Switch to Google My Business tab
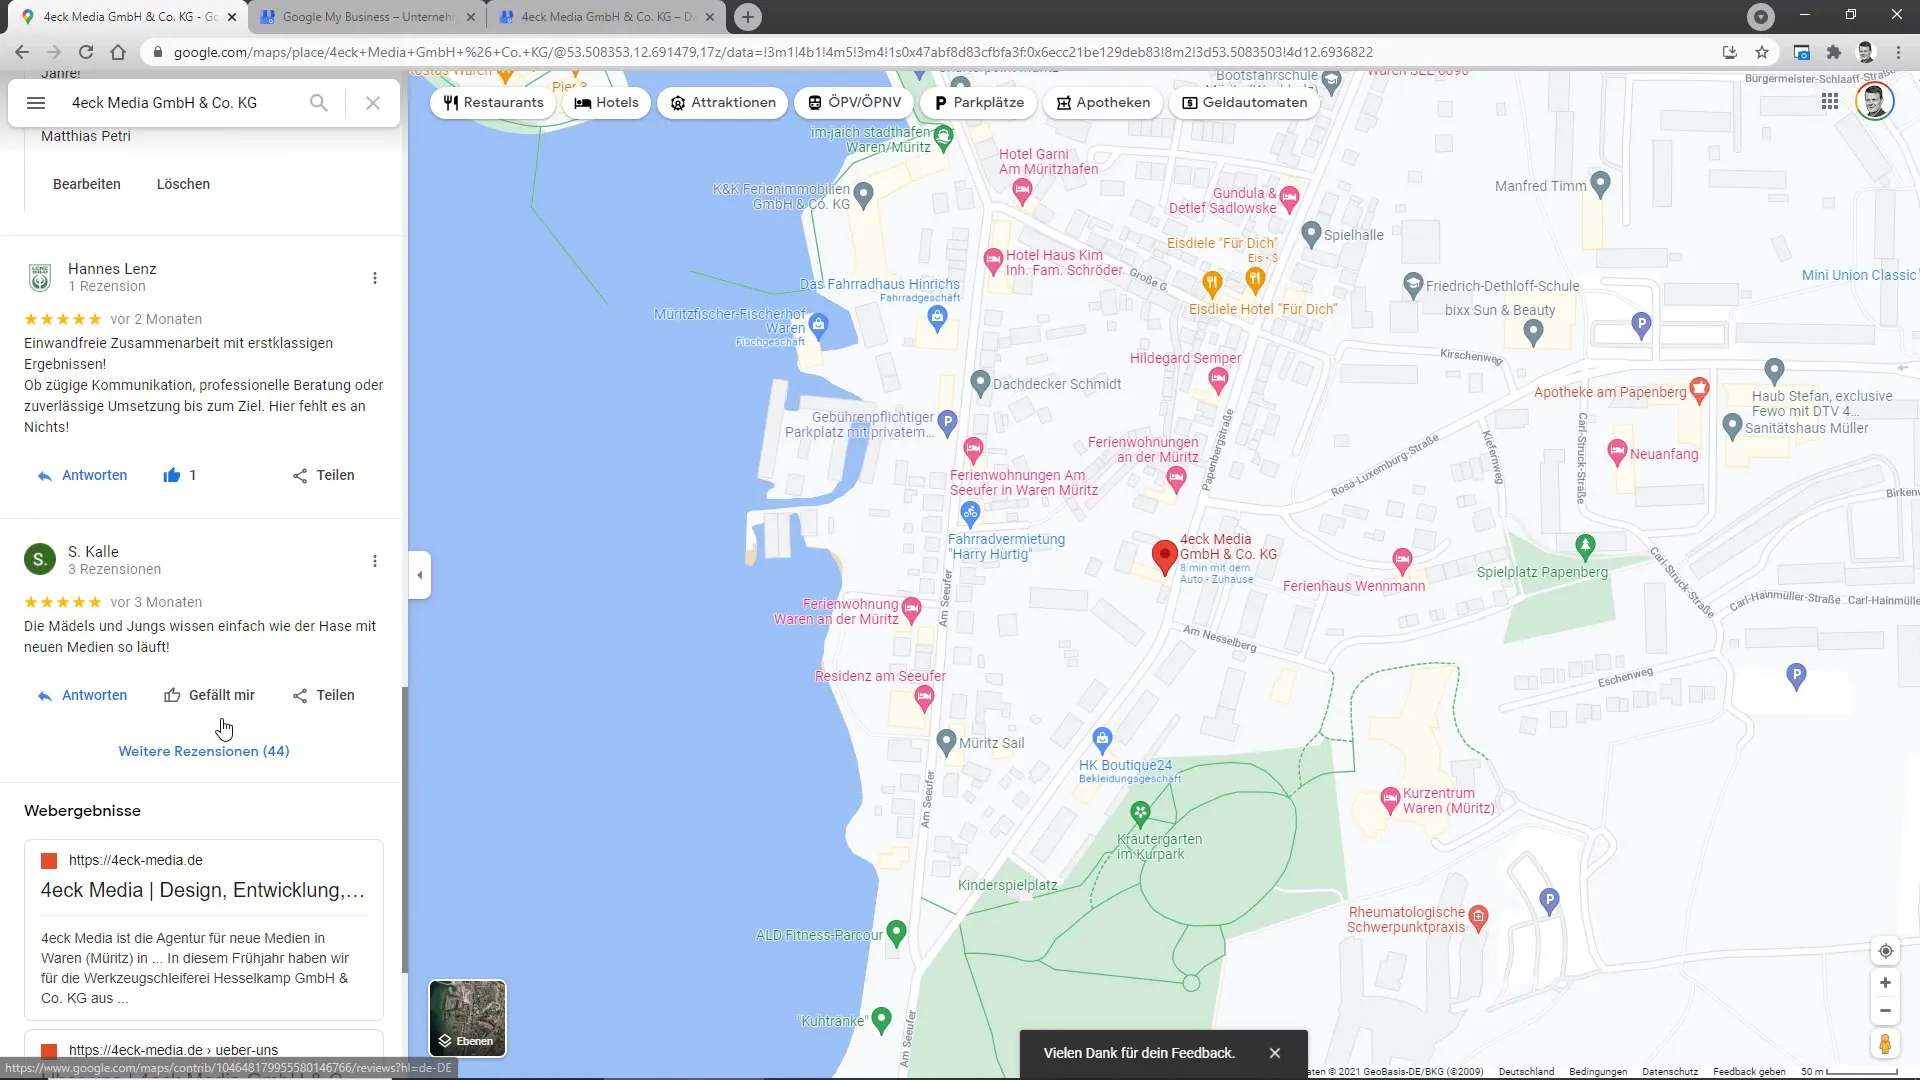Image resolution: width=1920 pixels, height=1080 pixels. [x=366, y=17]
